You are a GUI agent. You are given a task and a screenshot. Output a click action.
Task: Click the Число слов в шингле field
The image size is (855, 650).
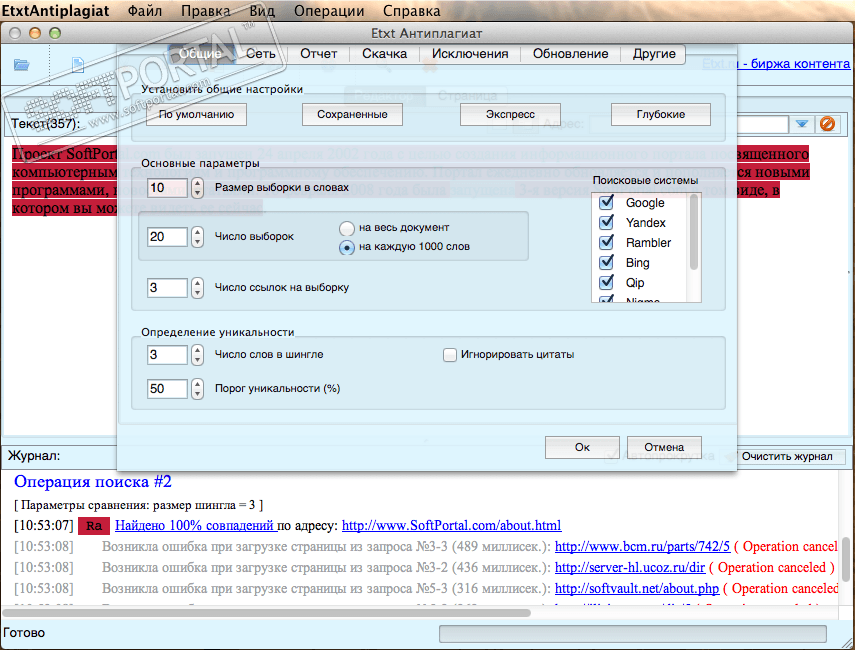168,355
